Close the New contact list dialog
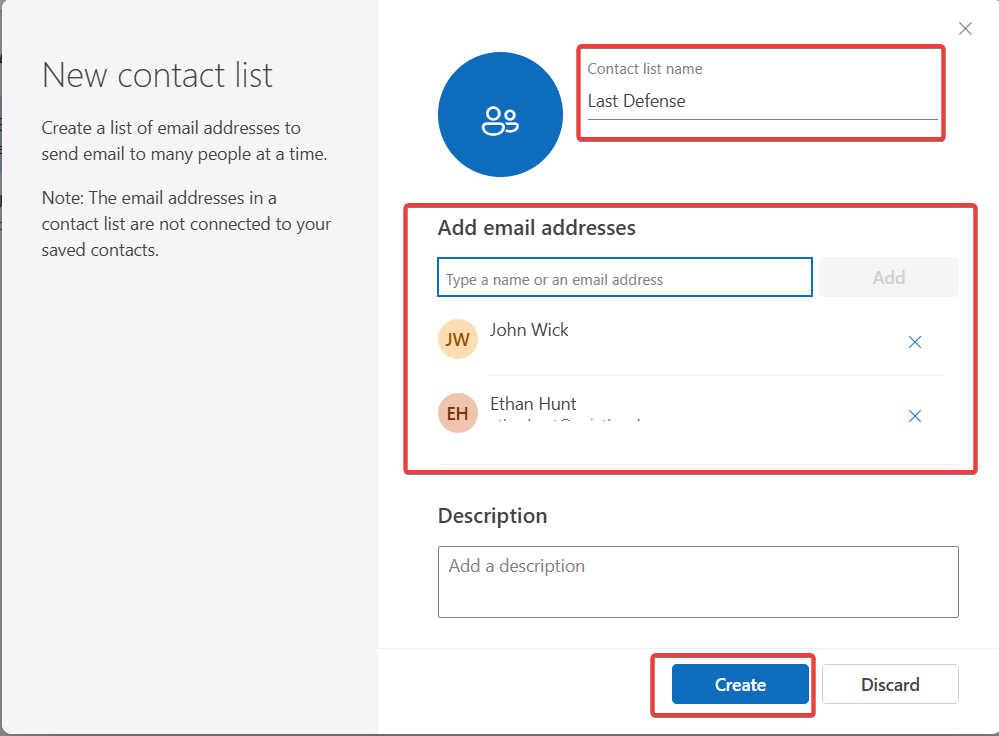 click(x=965, y=29)
